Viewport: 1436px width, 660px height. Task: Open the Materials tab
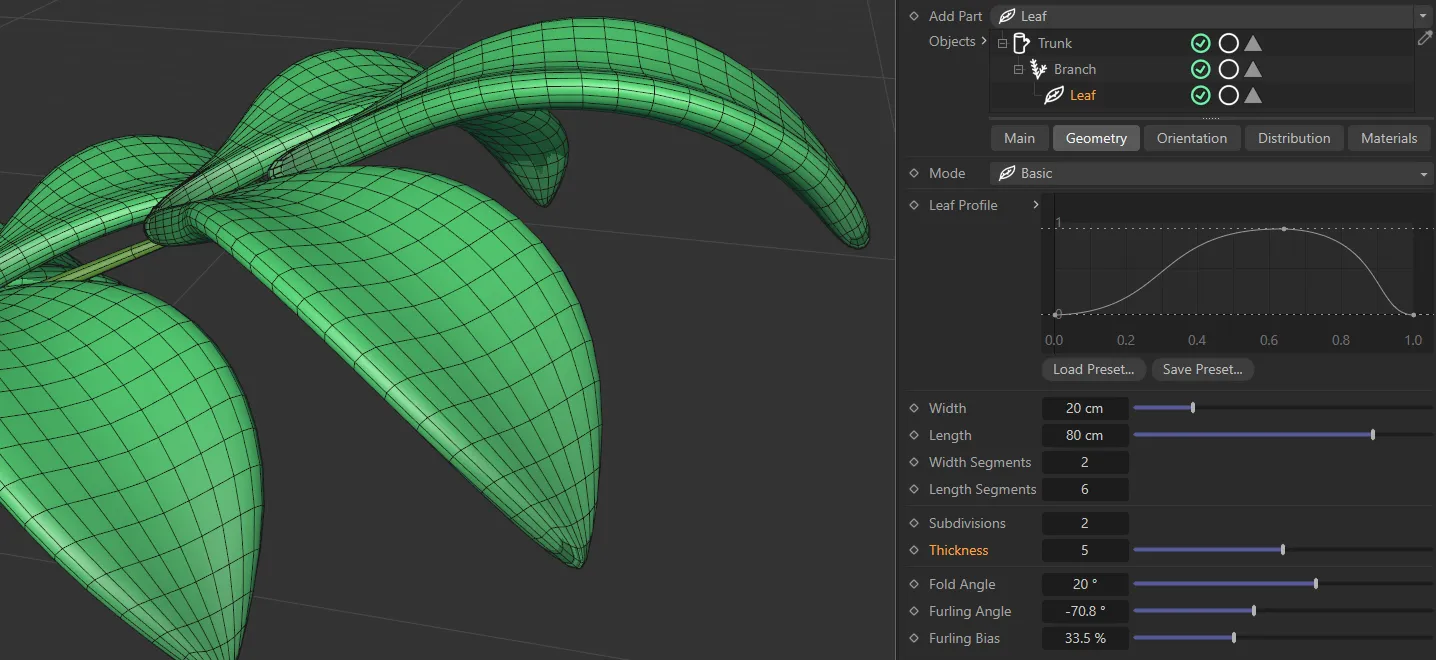click(x=1389, y=138)
